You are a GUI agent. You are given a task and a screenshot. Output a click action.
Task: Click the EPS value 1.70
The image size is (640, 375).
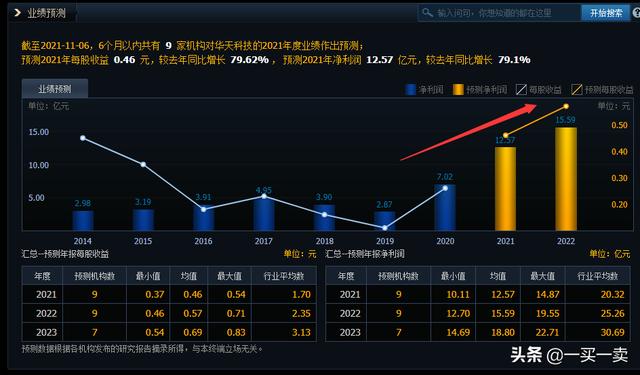click(x=301, y=295)
